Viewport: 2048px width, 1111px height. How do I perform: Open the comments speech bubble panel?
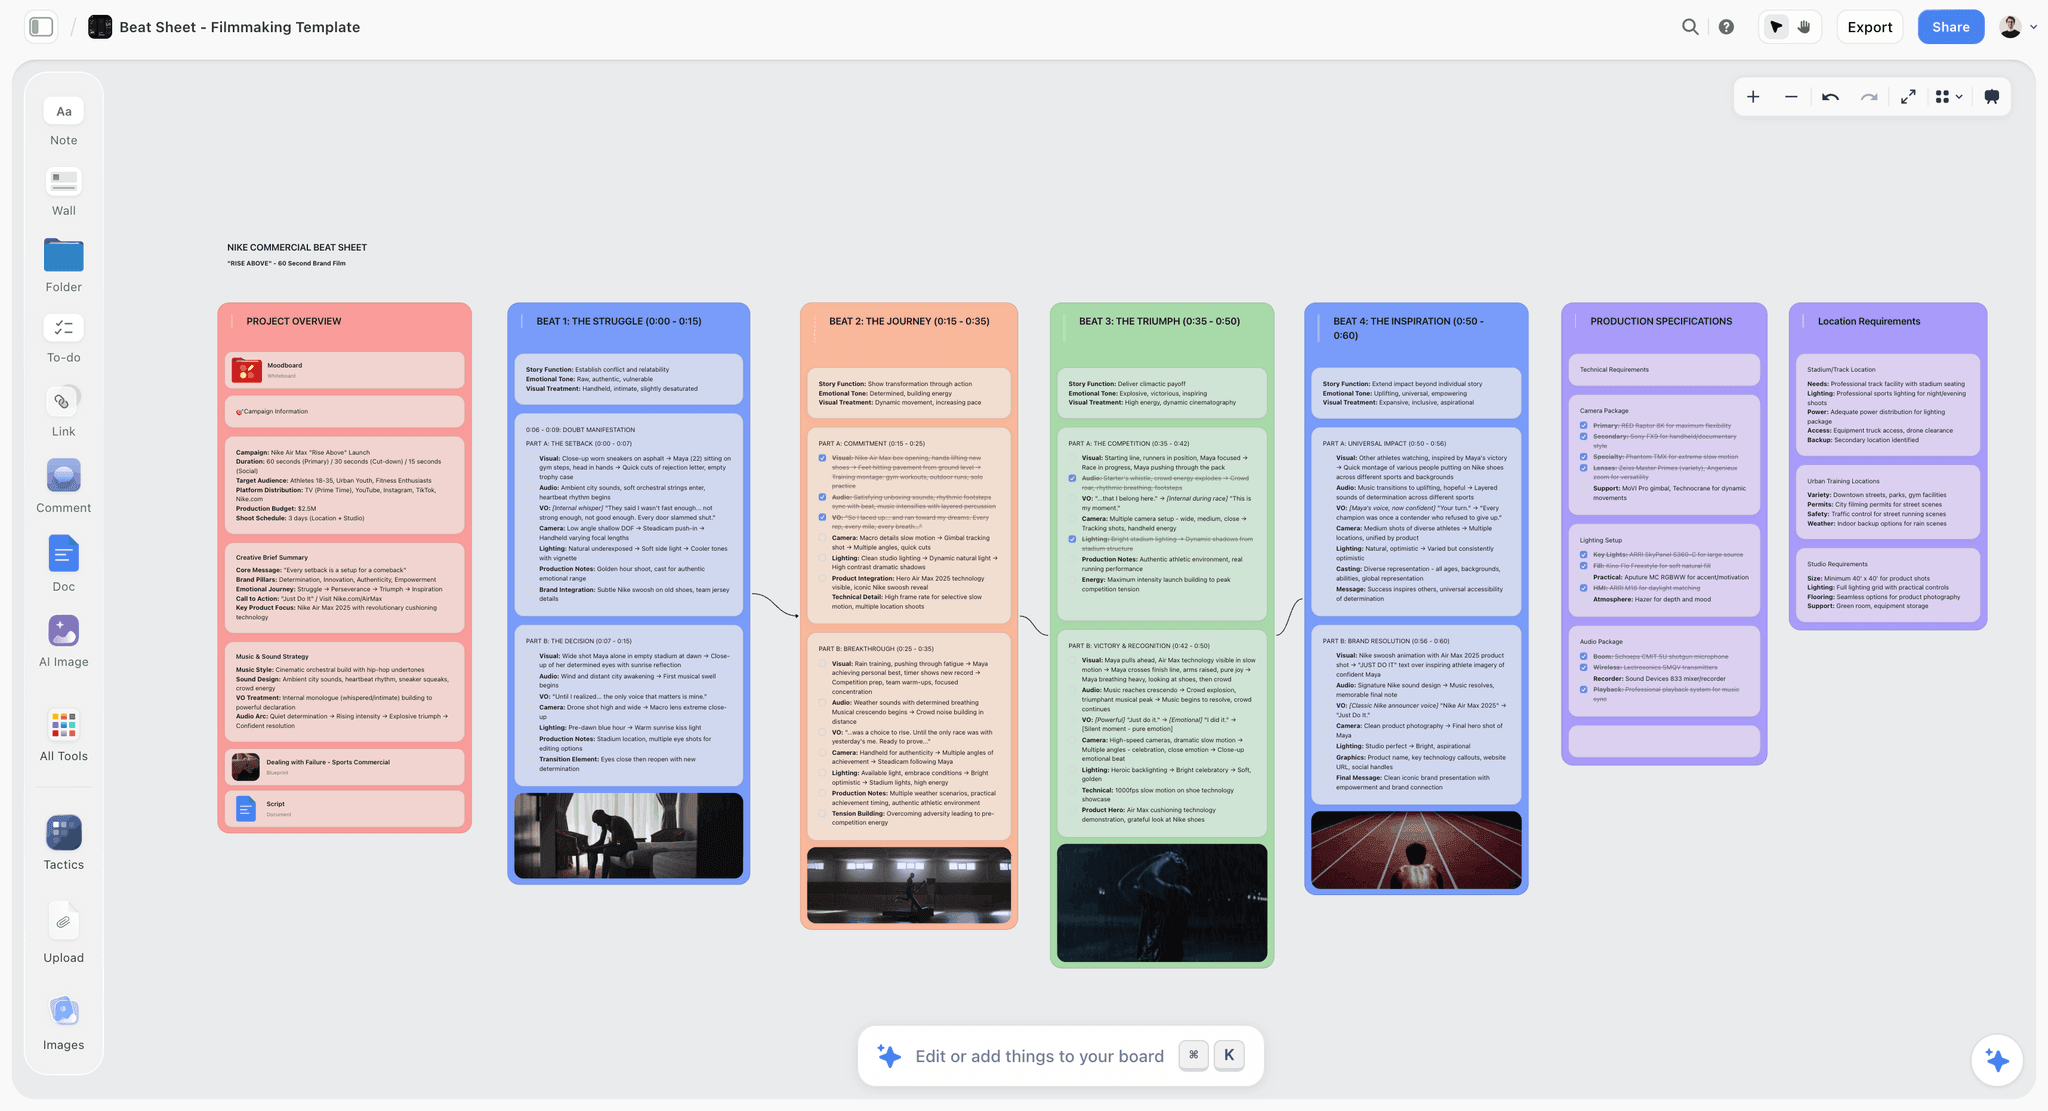point(1991,97)
